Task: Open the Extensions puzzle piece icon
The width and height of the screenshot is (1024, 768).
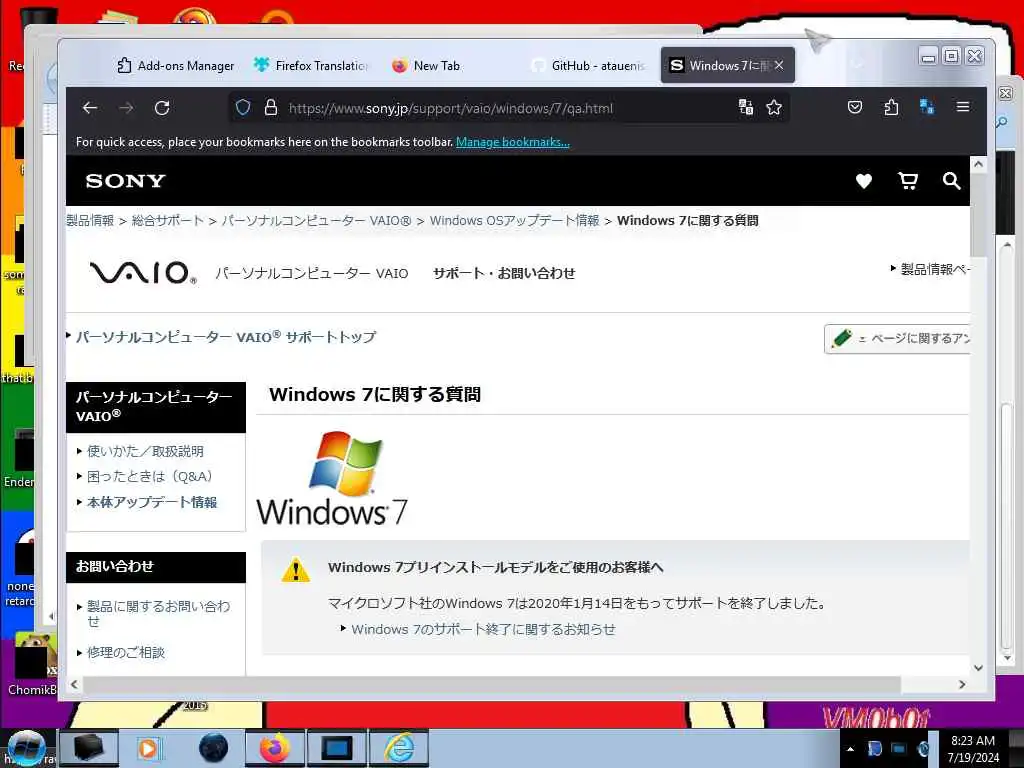Action: pos(891,107)
